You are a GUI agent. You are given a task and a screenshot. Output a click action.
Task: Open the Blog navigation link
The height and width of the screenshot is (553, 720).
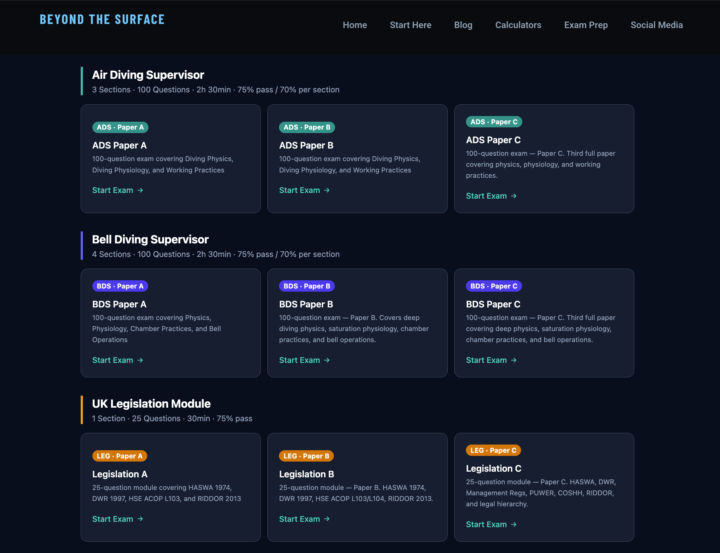[x=463, y=25]
